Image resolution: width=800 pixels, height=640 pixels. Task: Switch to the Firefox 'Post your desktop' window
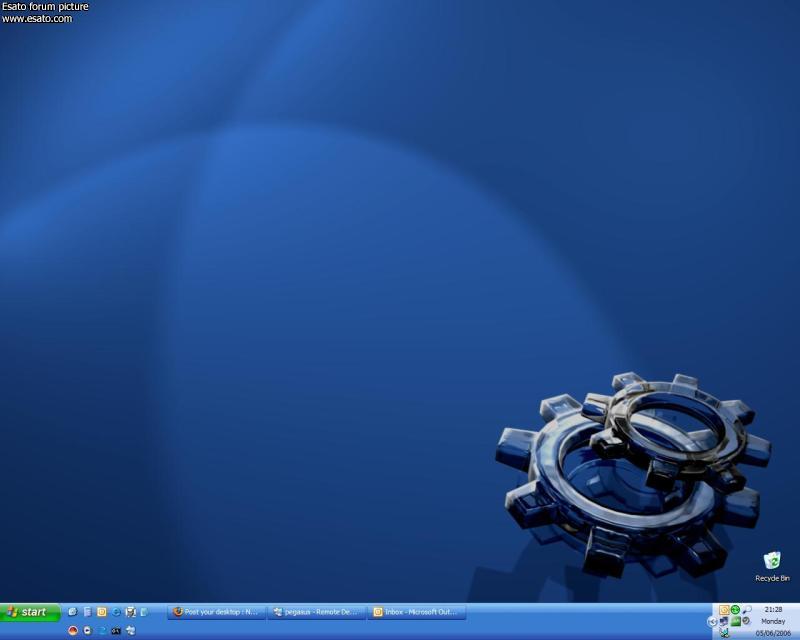216,612
